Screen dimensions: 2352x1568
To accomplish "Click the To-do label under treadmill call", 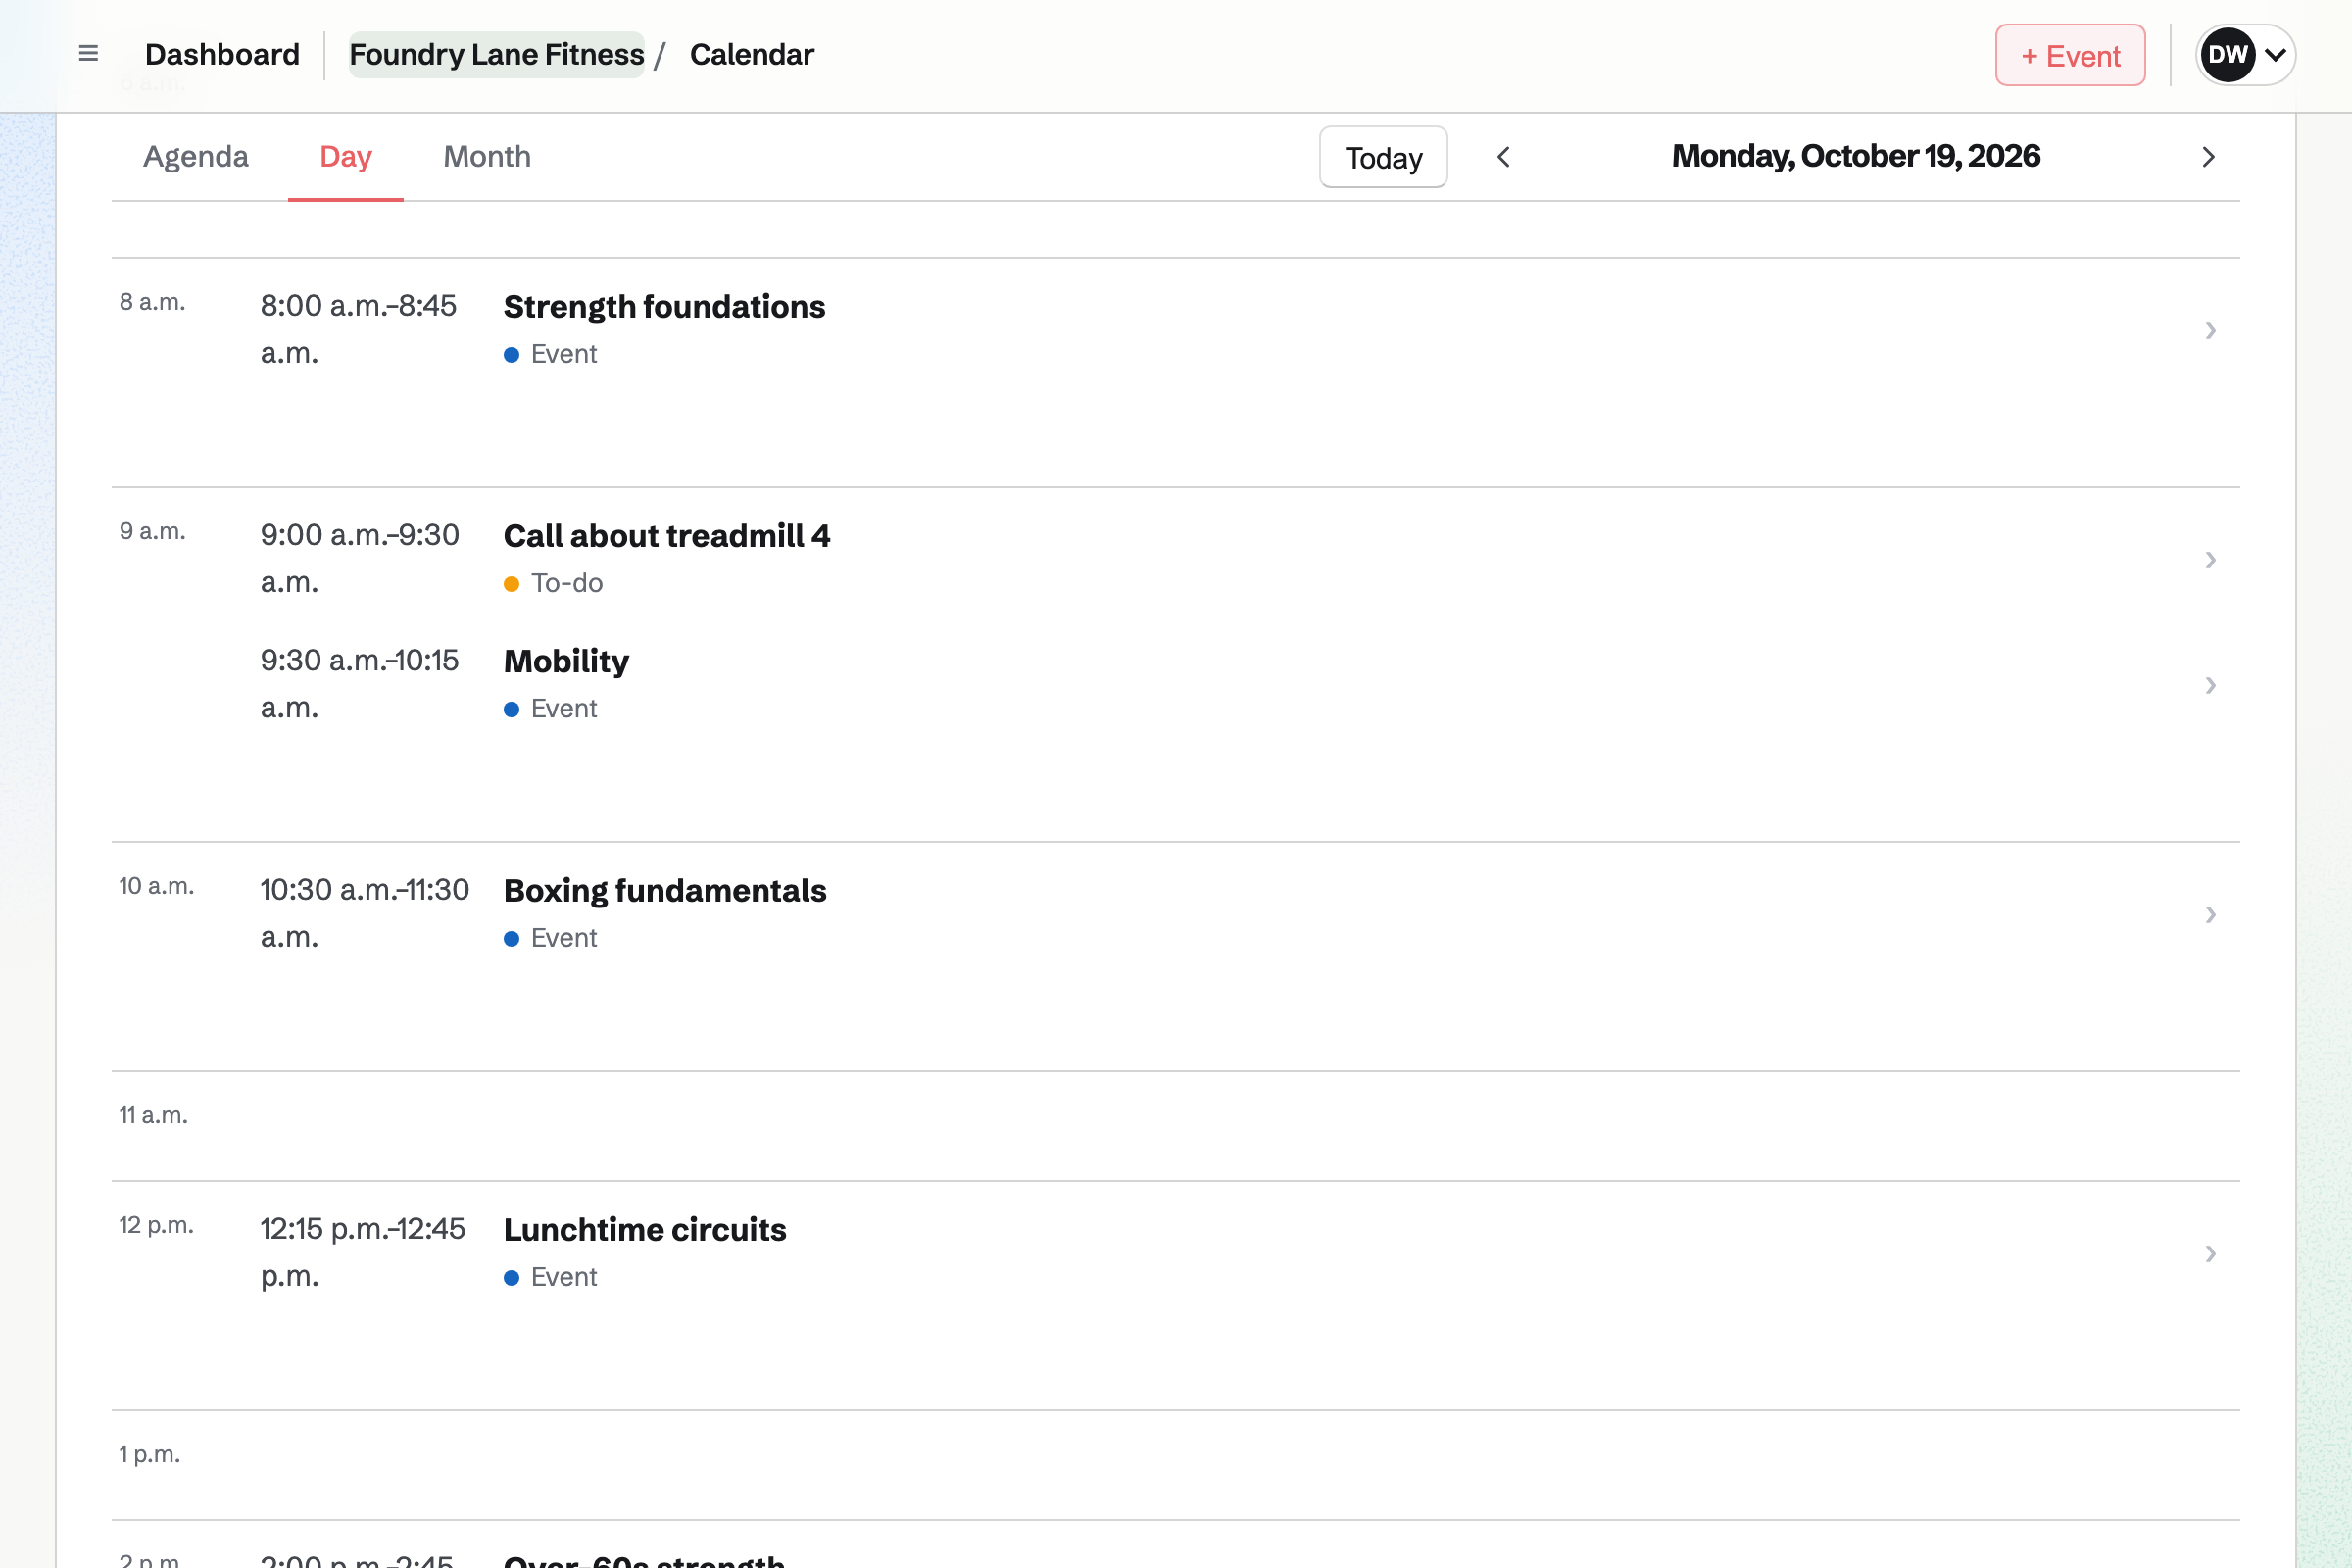I will coord(567,583).
